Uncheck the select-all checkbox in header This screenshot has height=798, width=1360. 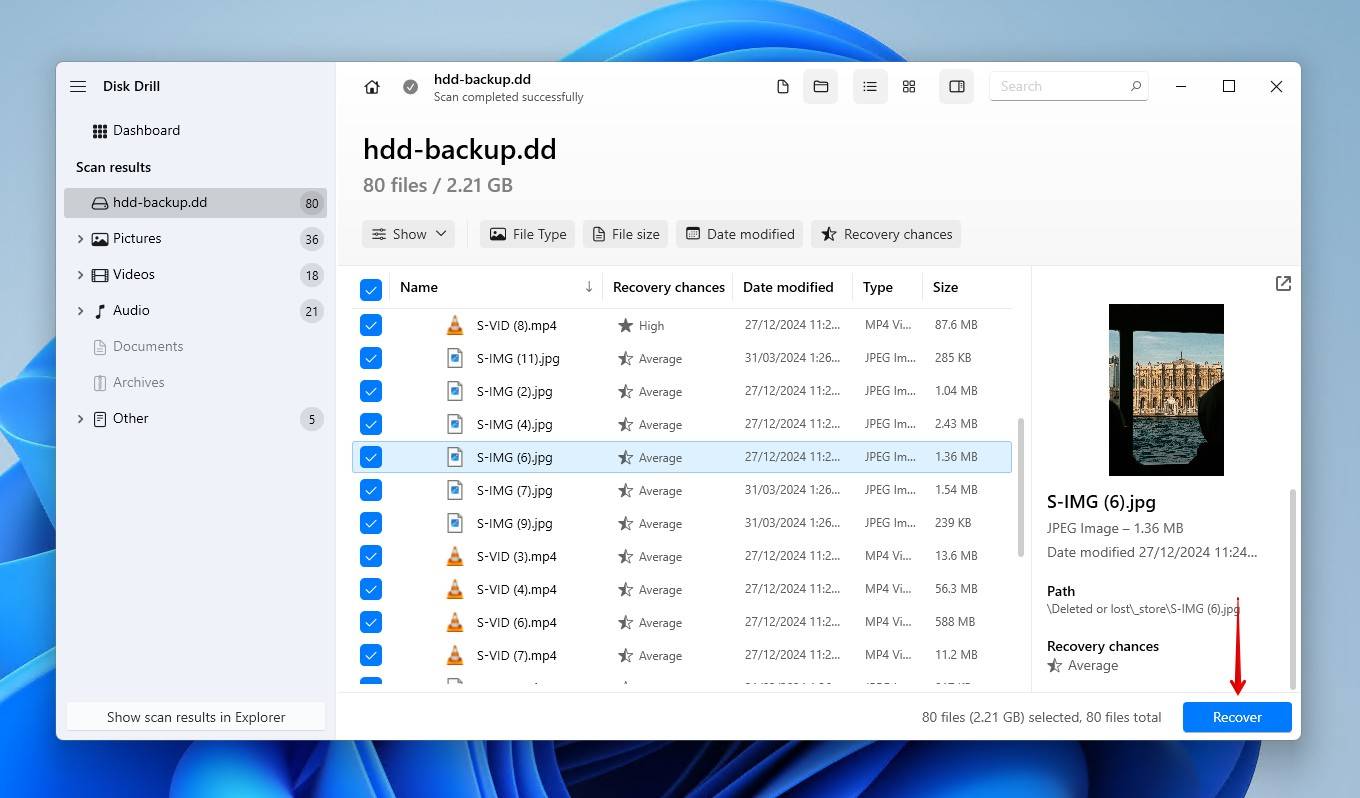point(371,289)
